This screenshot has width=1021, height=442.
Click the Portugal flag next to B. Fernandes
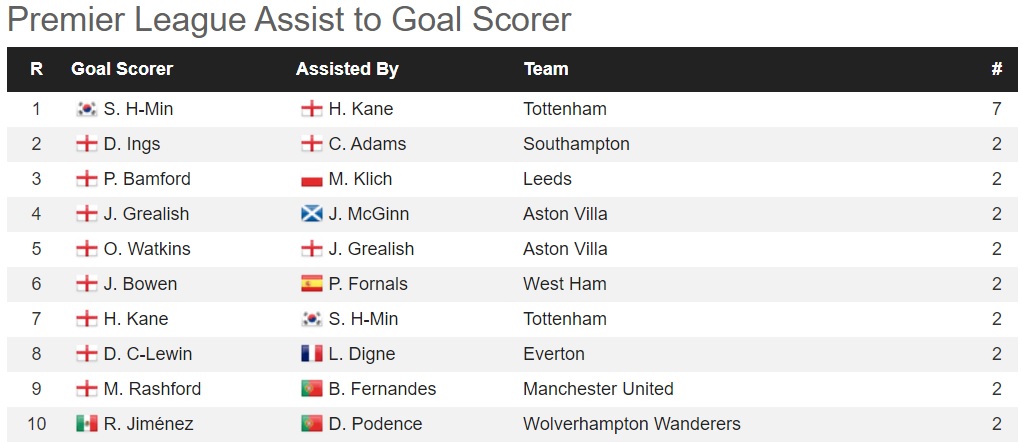312,389
